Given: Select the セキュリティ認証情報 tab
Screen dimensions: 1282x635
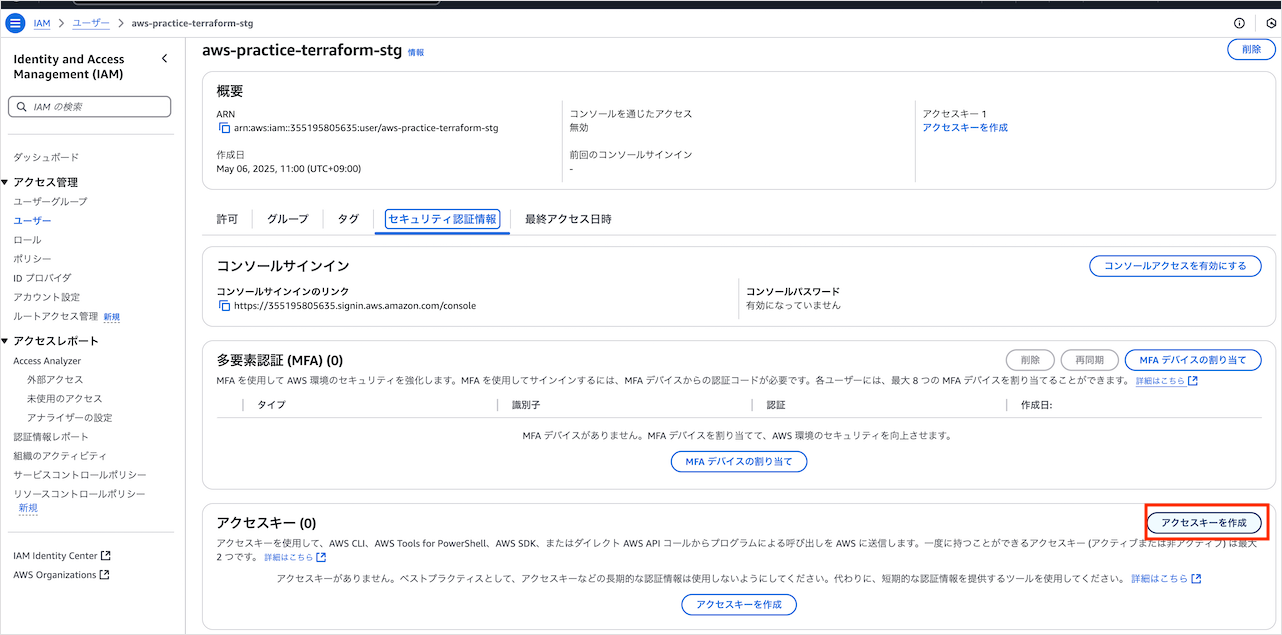Looking at the screenshot, I should point(443,219).
